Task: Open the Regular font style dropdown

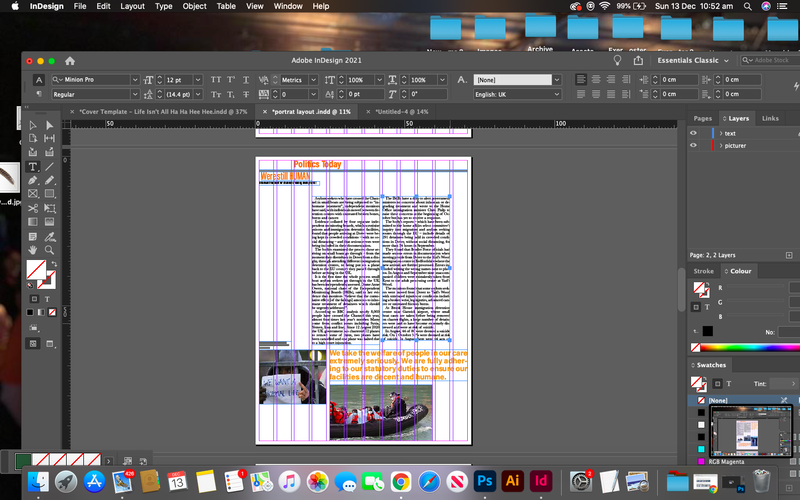Action: (x=135, y=94)
